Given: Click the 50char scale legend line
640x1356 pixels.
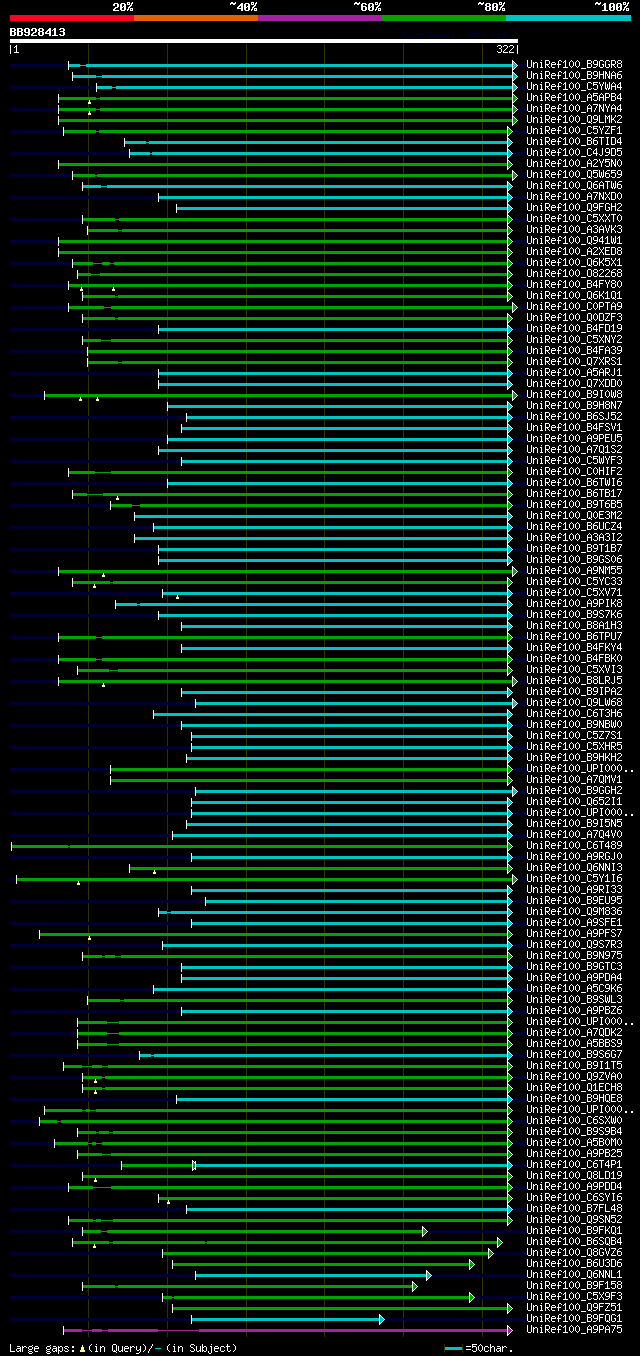Looking at the screenshot, I should pos(454,1348).
